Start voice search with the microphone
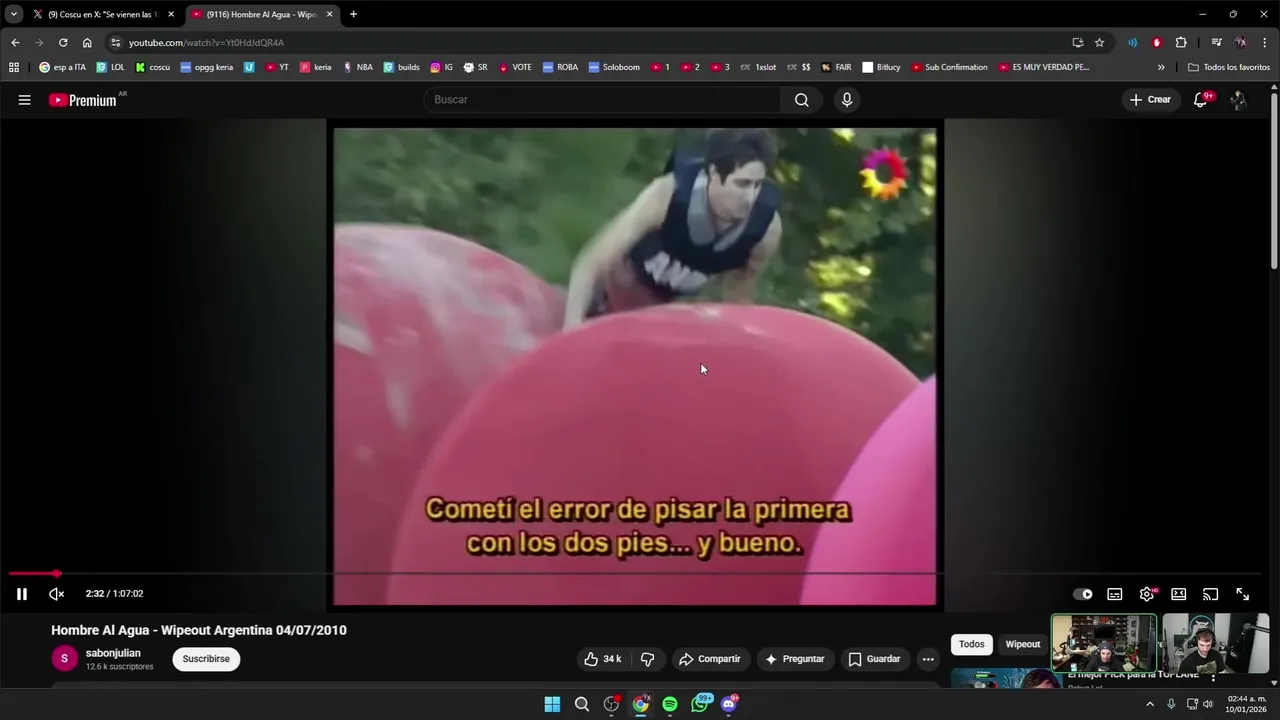 pos(847,100)
